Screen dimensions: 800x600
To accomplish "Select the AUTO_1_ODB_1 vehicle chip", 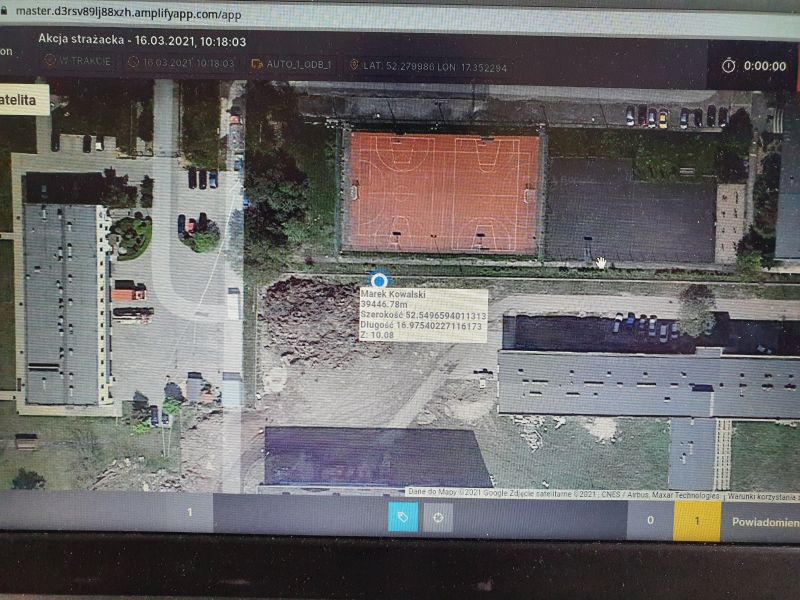I will (x=257, y=64).
